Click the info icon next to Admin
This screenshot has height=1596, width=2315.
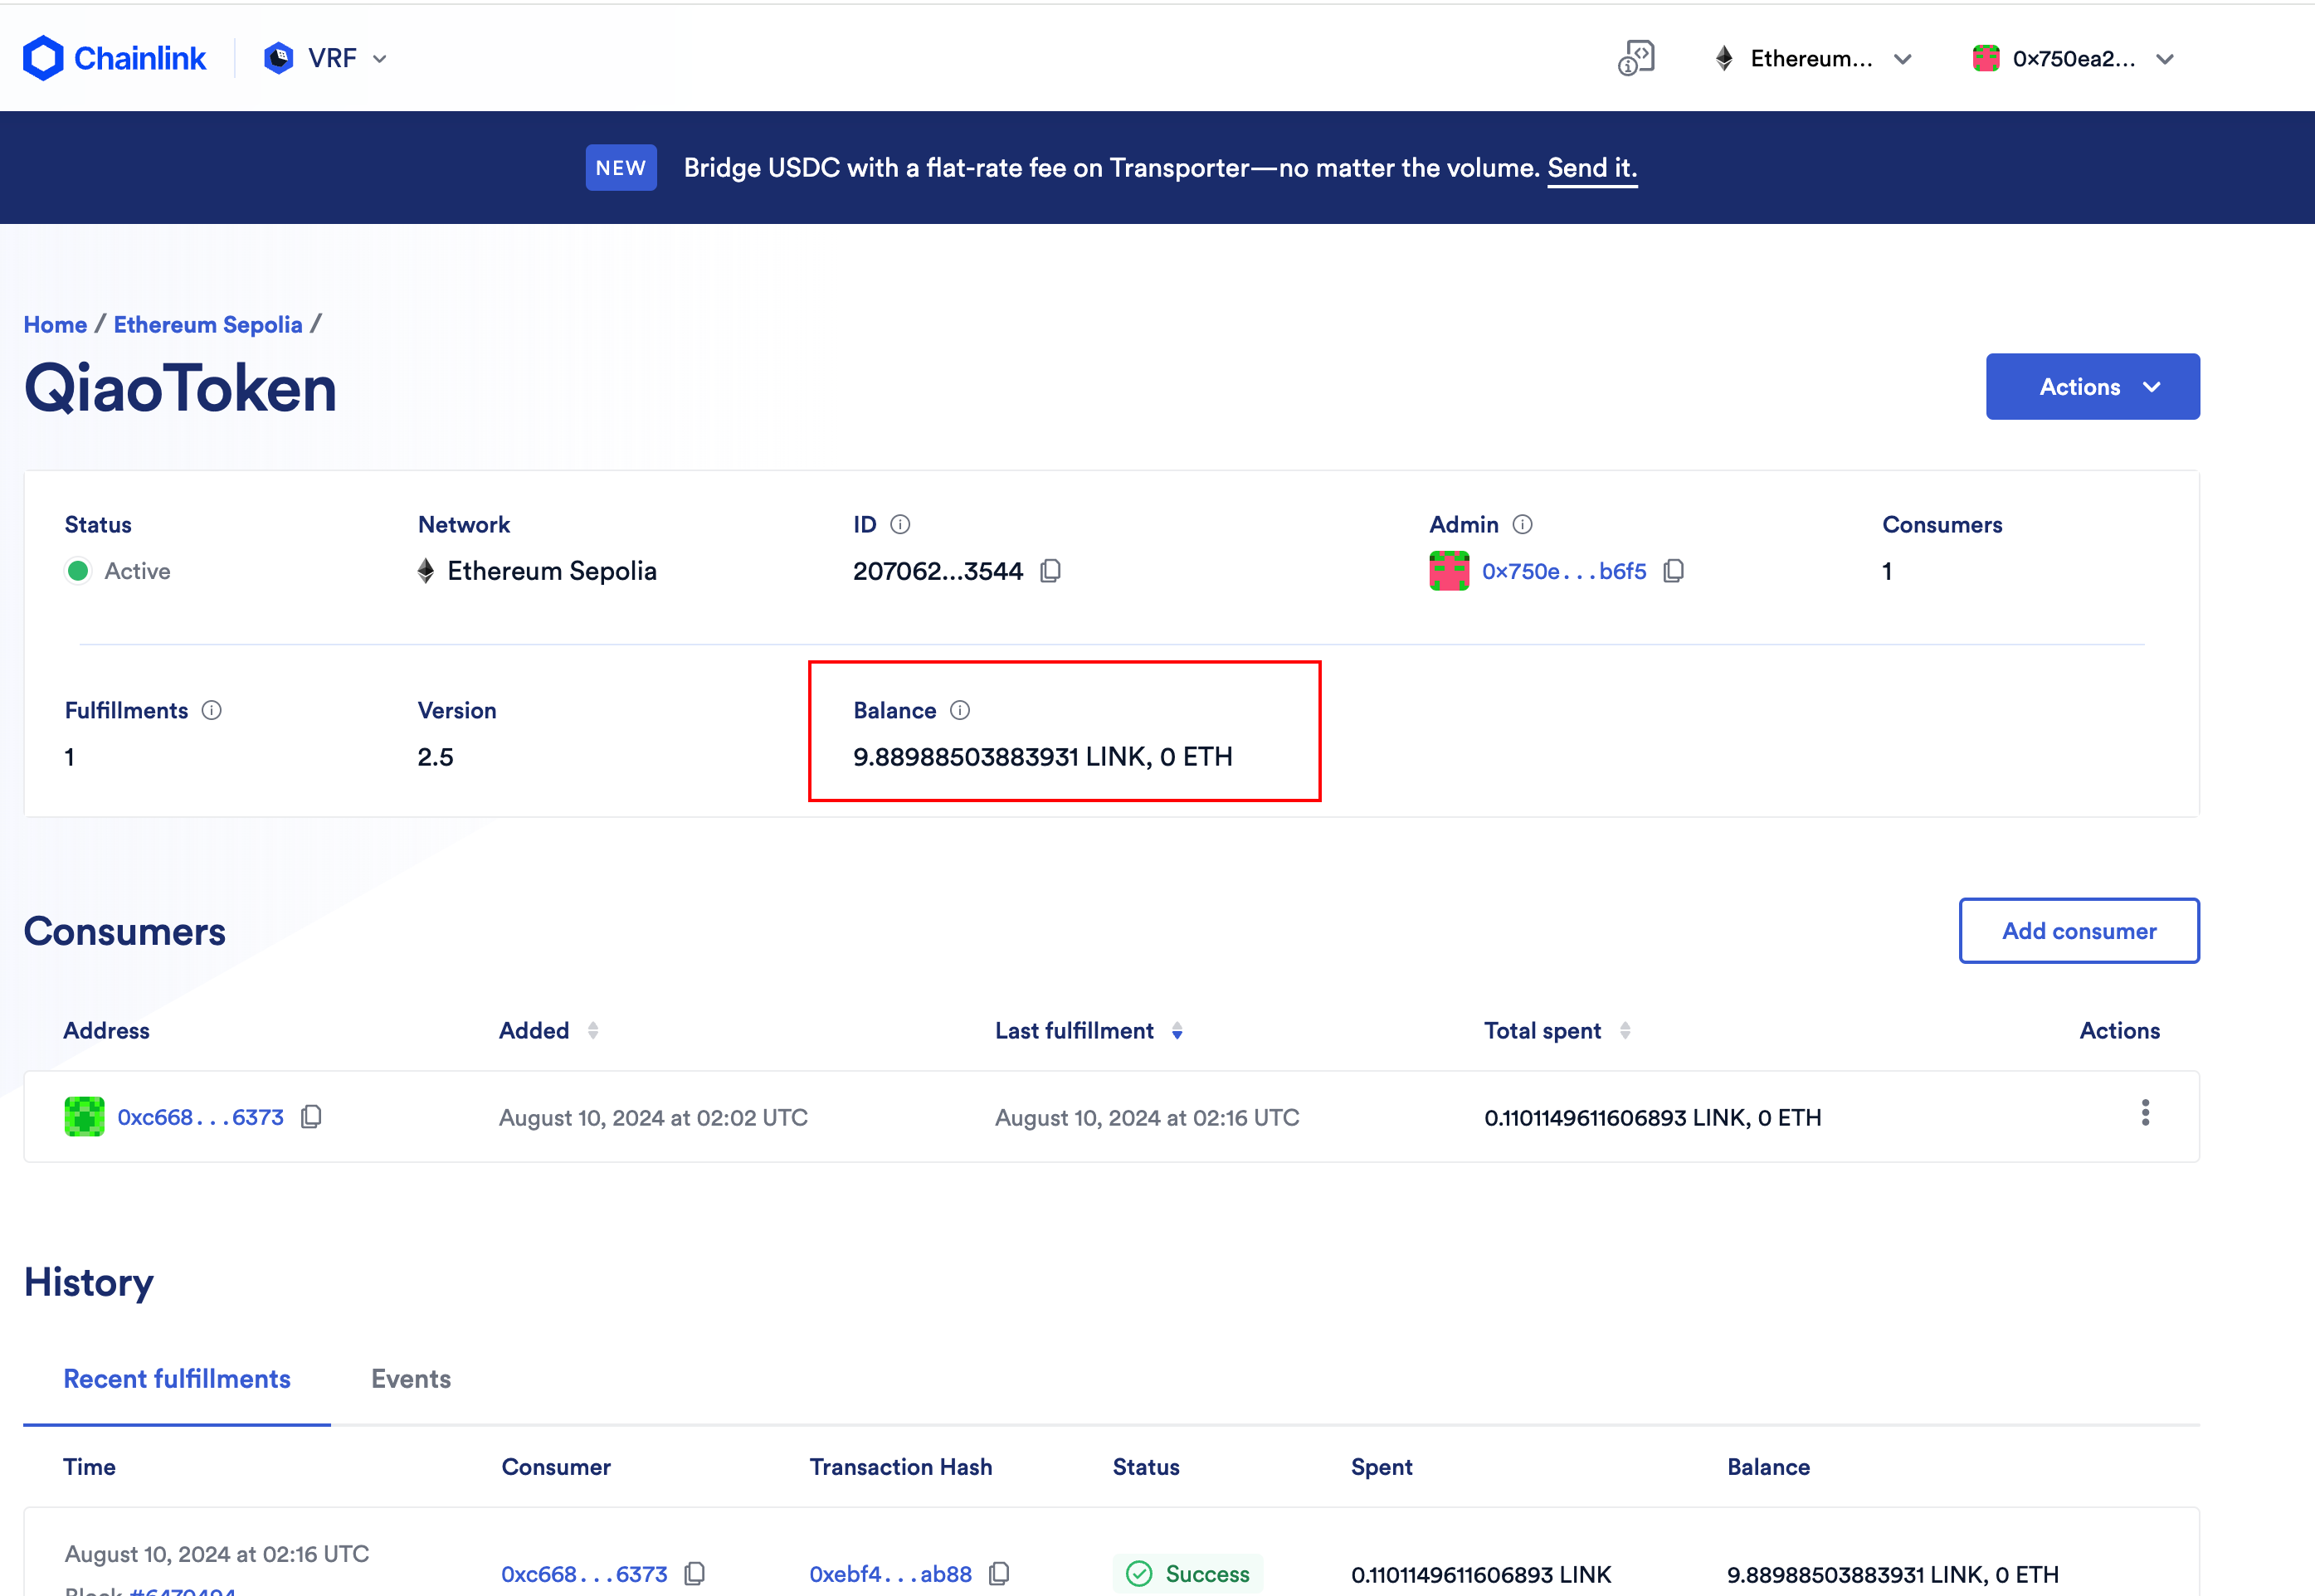click(1522, 524)
